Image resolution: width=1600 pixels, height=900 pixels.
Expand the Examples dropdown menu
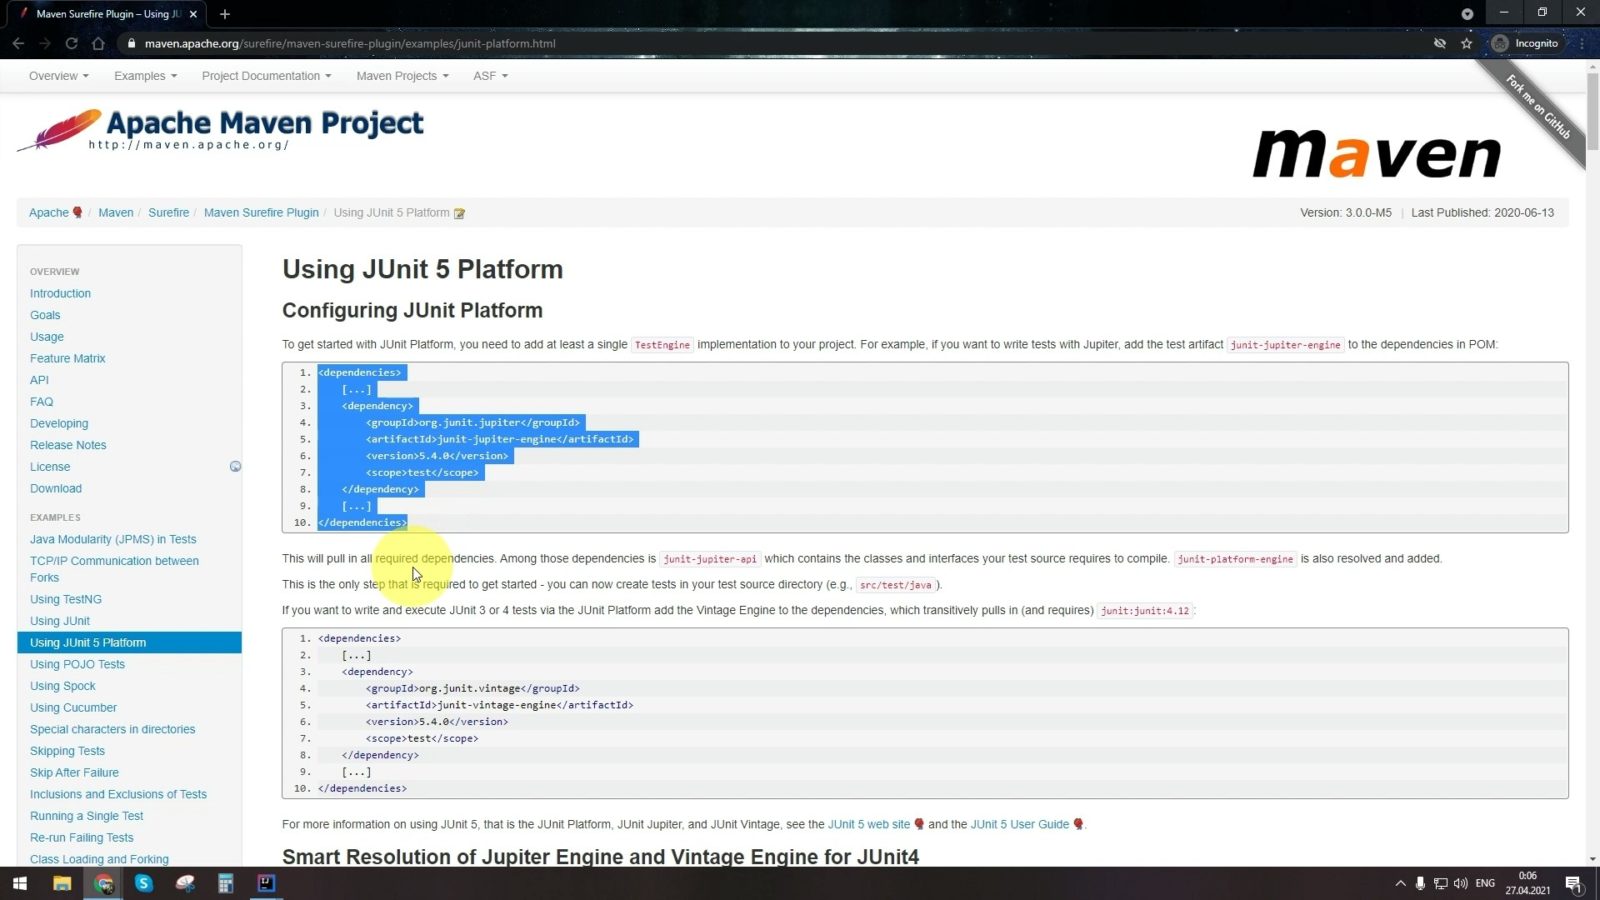click(x=145, y=76)
